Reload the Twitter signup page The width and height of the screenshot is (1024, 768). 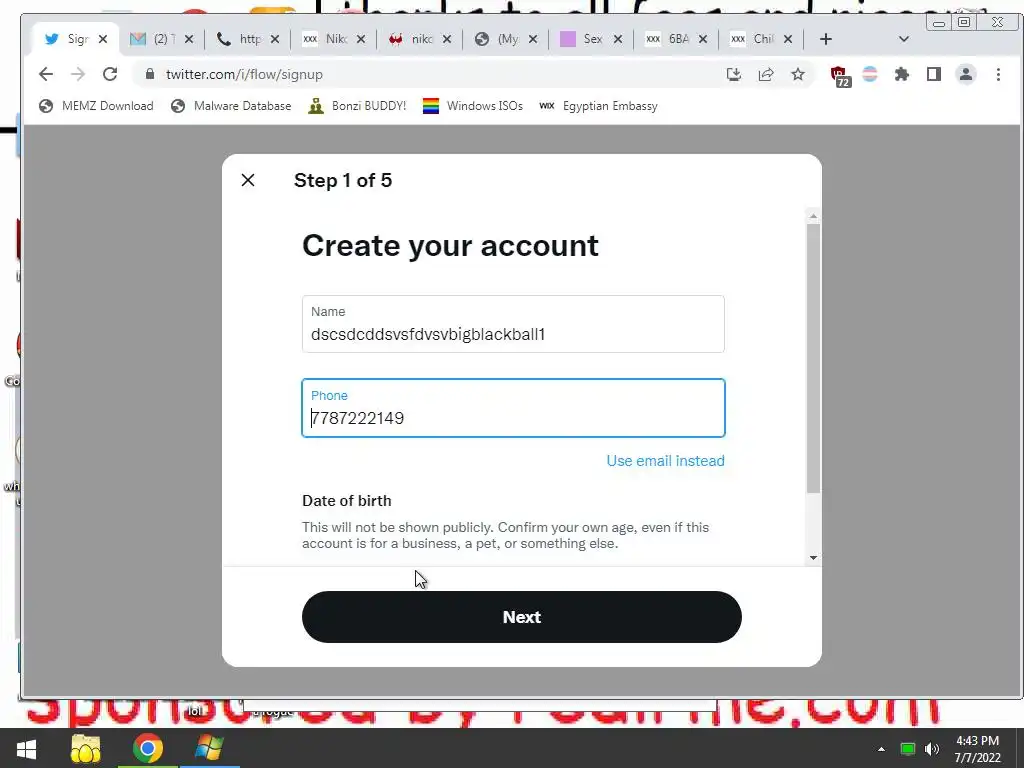click(x=110, y=74)
